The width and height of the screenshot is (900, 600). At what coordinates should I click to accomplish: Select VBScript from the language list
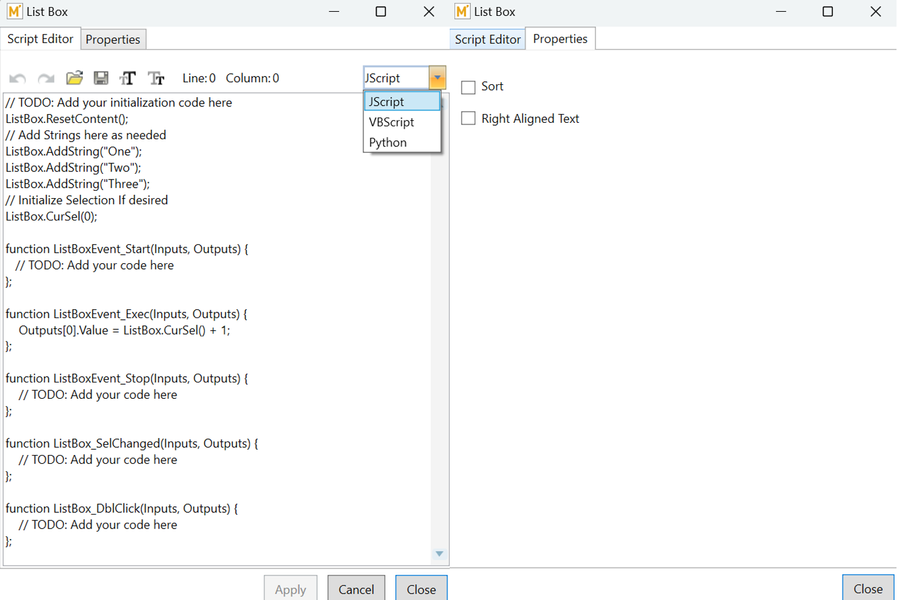point(391,122)
